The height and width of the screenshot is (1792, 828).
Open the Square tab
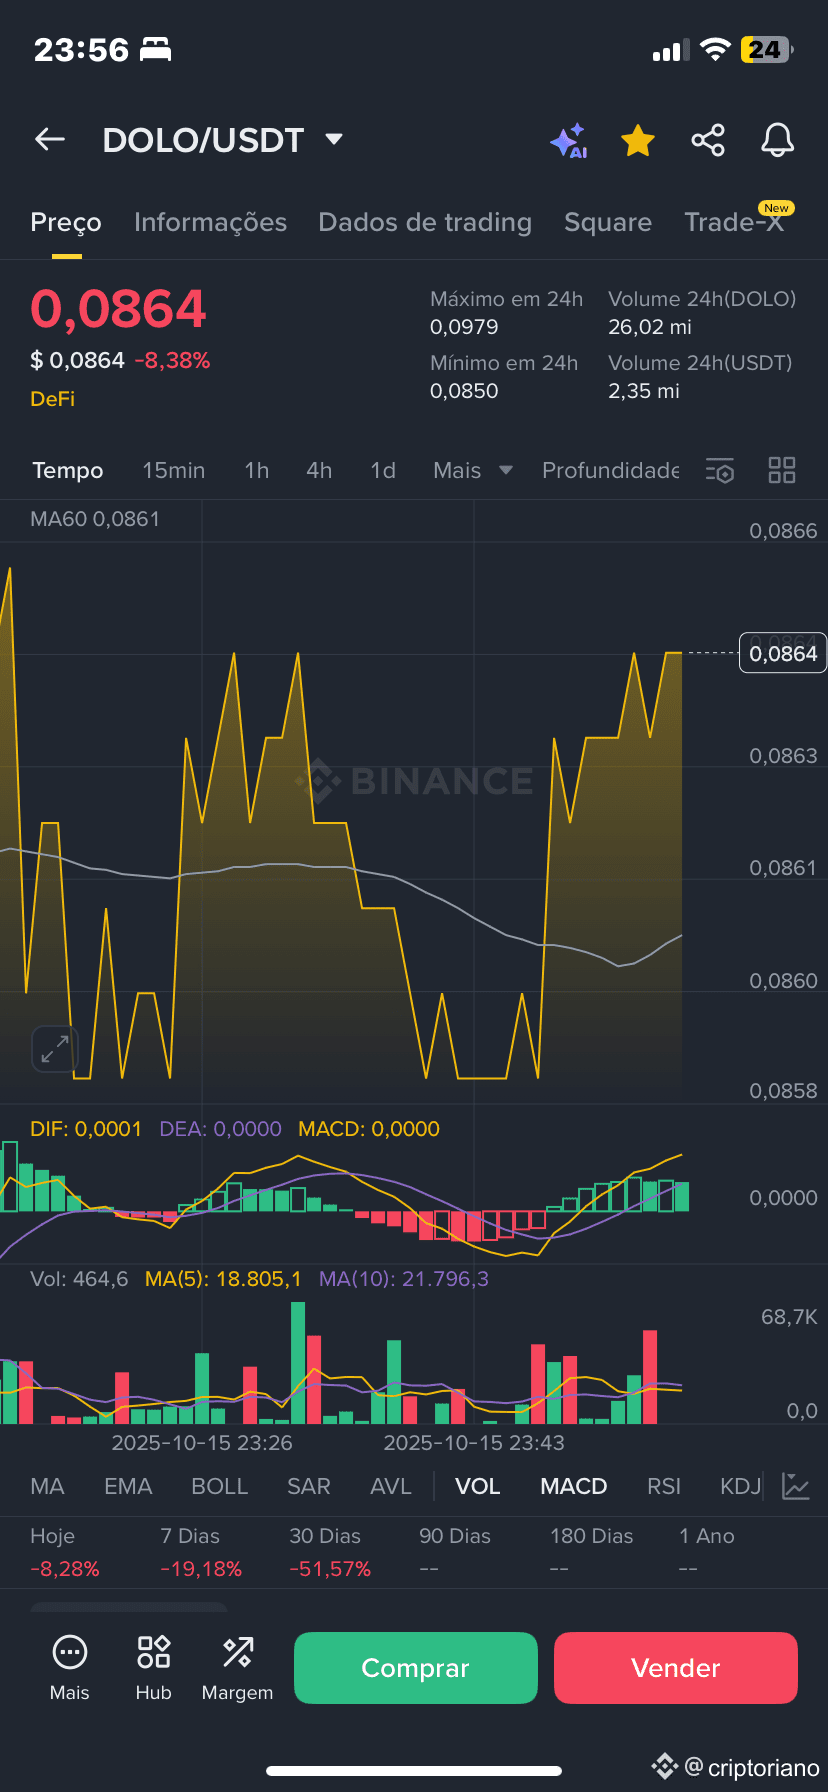tap(608, 222)
